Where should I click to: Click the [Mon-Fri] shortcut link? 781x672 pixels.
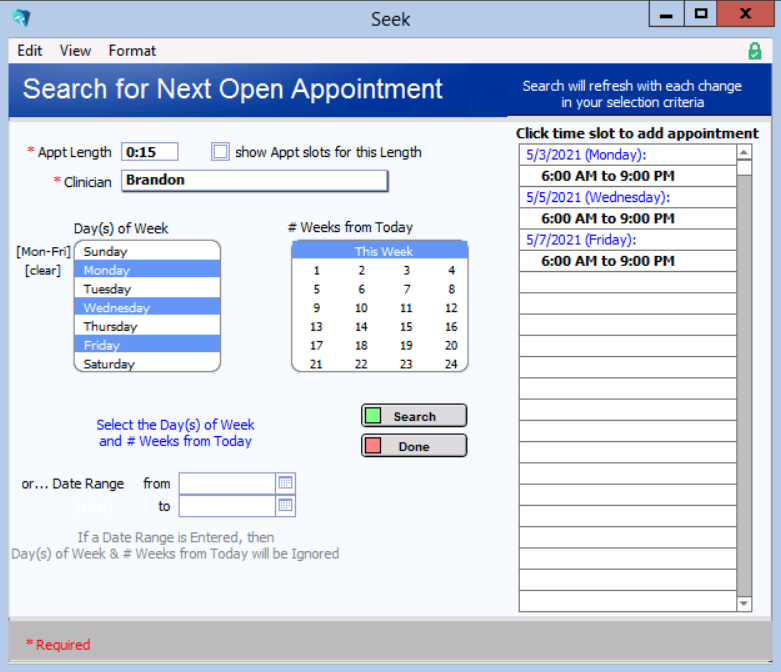[x=43, y=251]
